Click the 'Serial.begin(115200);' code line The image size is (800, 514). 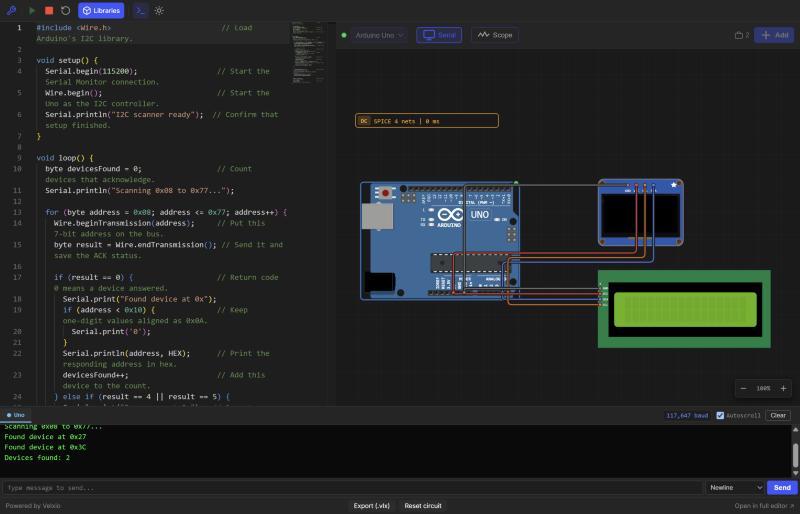[x=91, y=71]
